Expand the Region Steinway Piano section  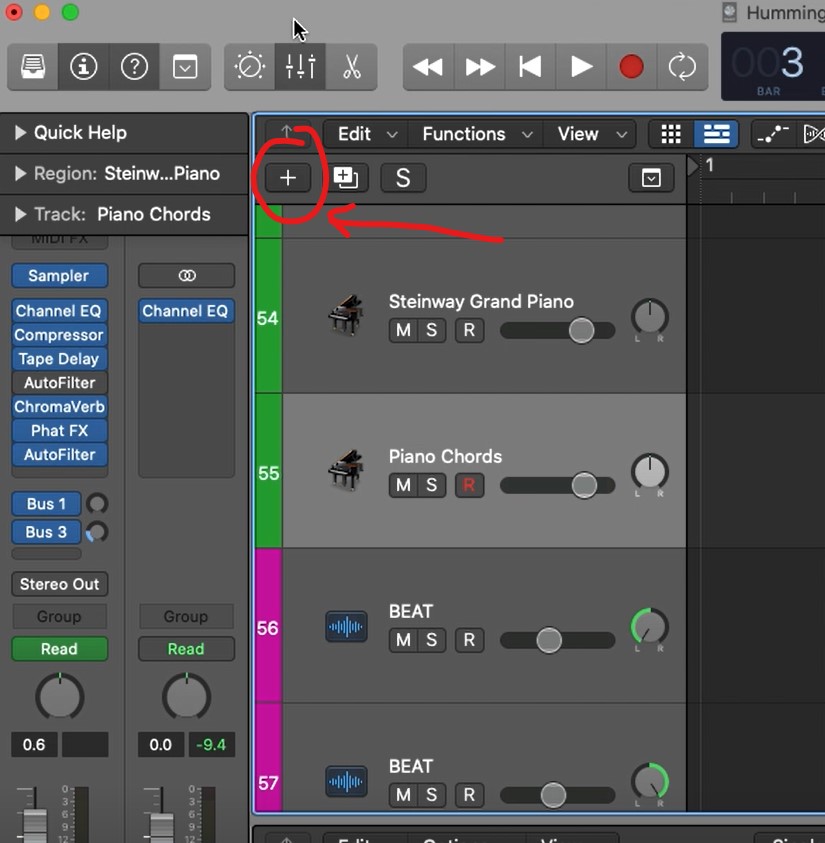[20, 173]
